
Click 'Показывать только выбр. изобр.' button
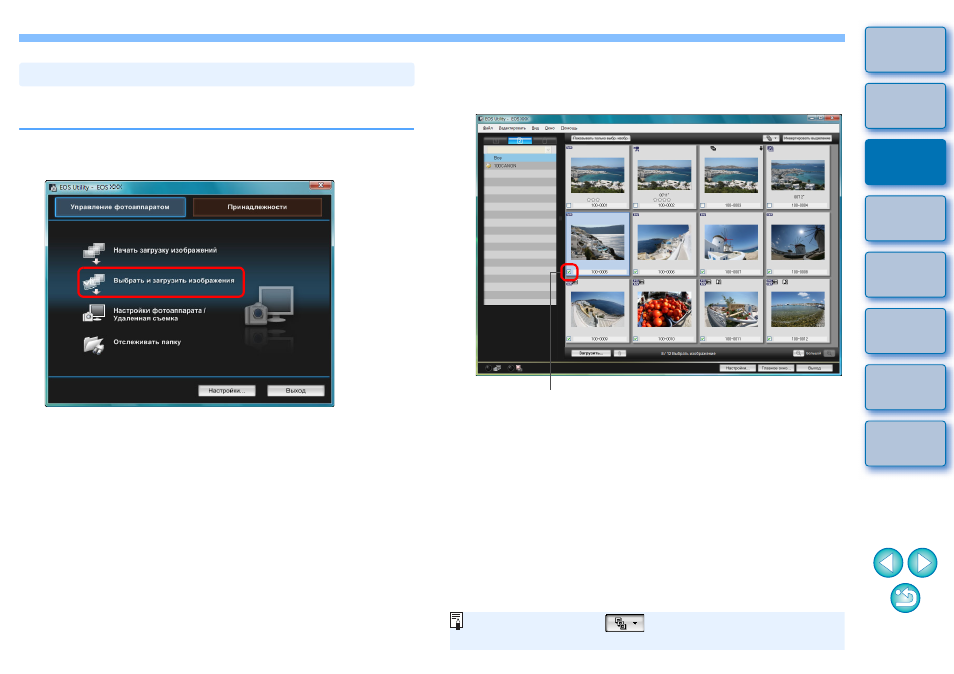tap(601, 139)
